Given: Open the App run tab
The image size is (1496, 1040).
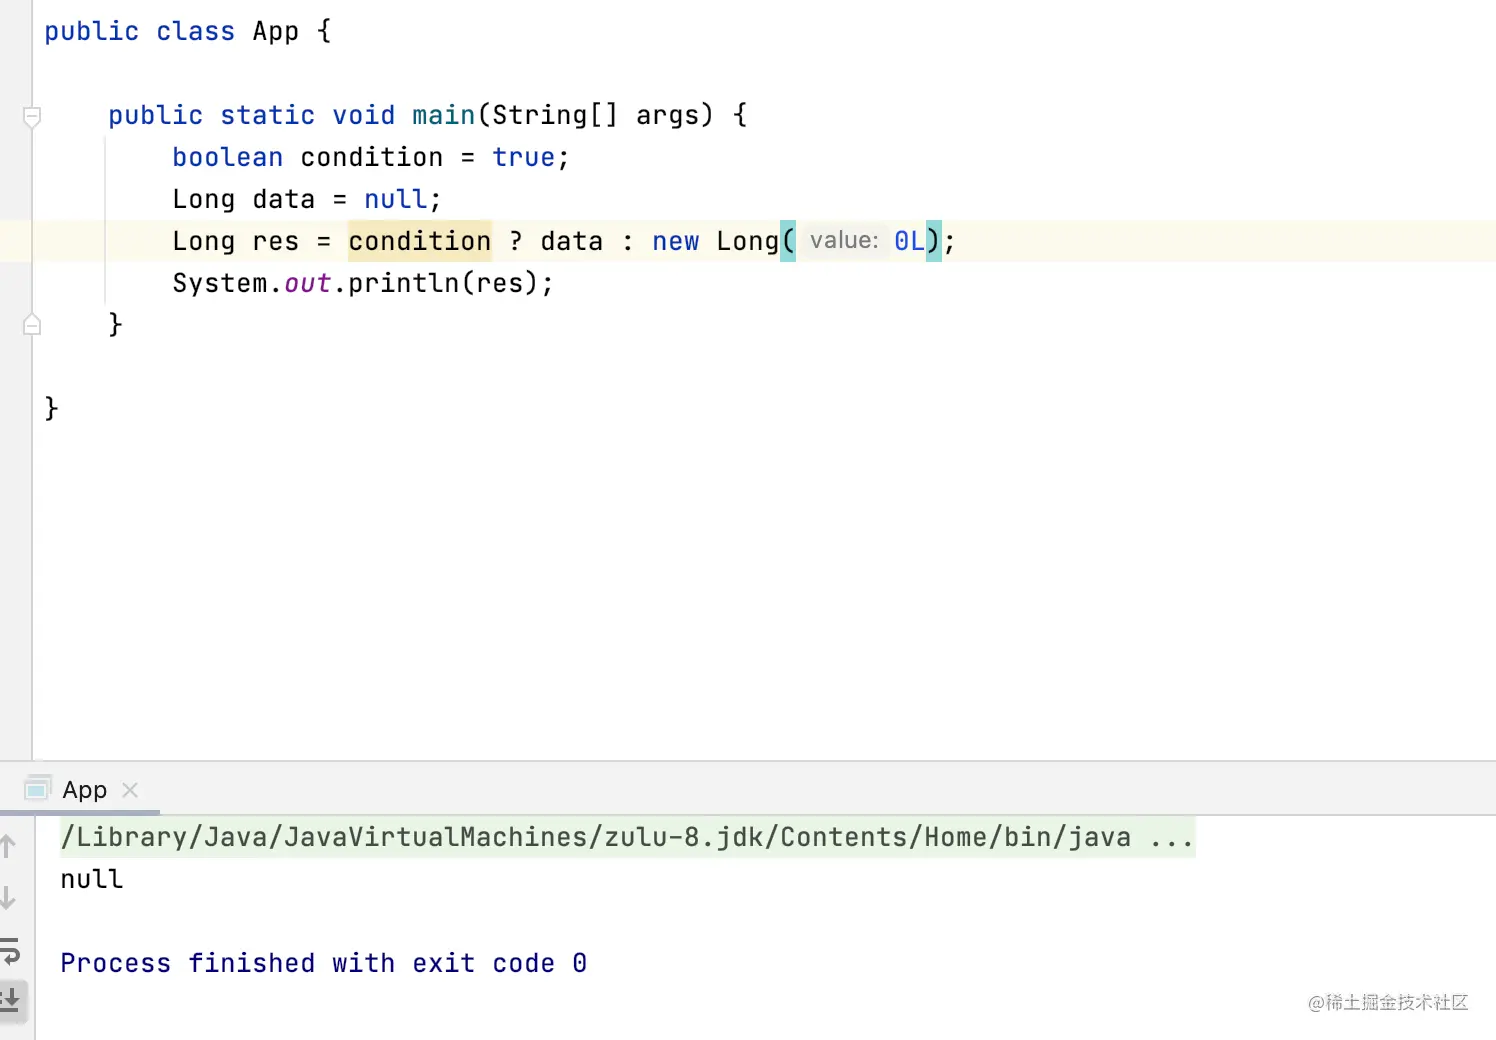Looking at the screenshot, I should 84,790.
